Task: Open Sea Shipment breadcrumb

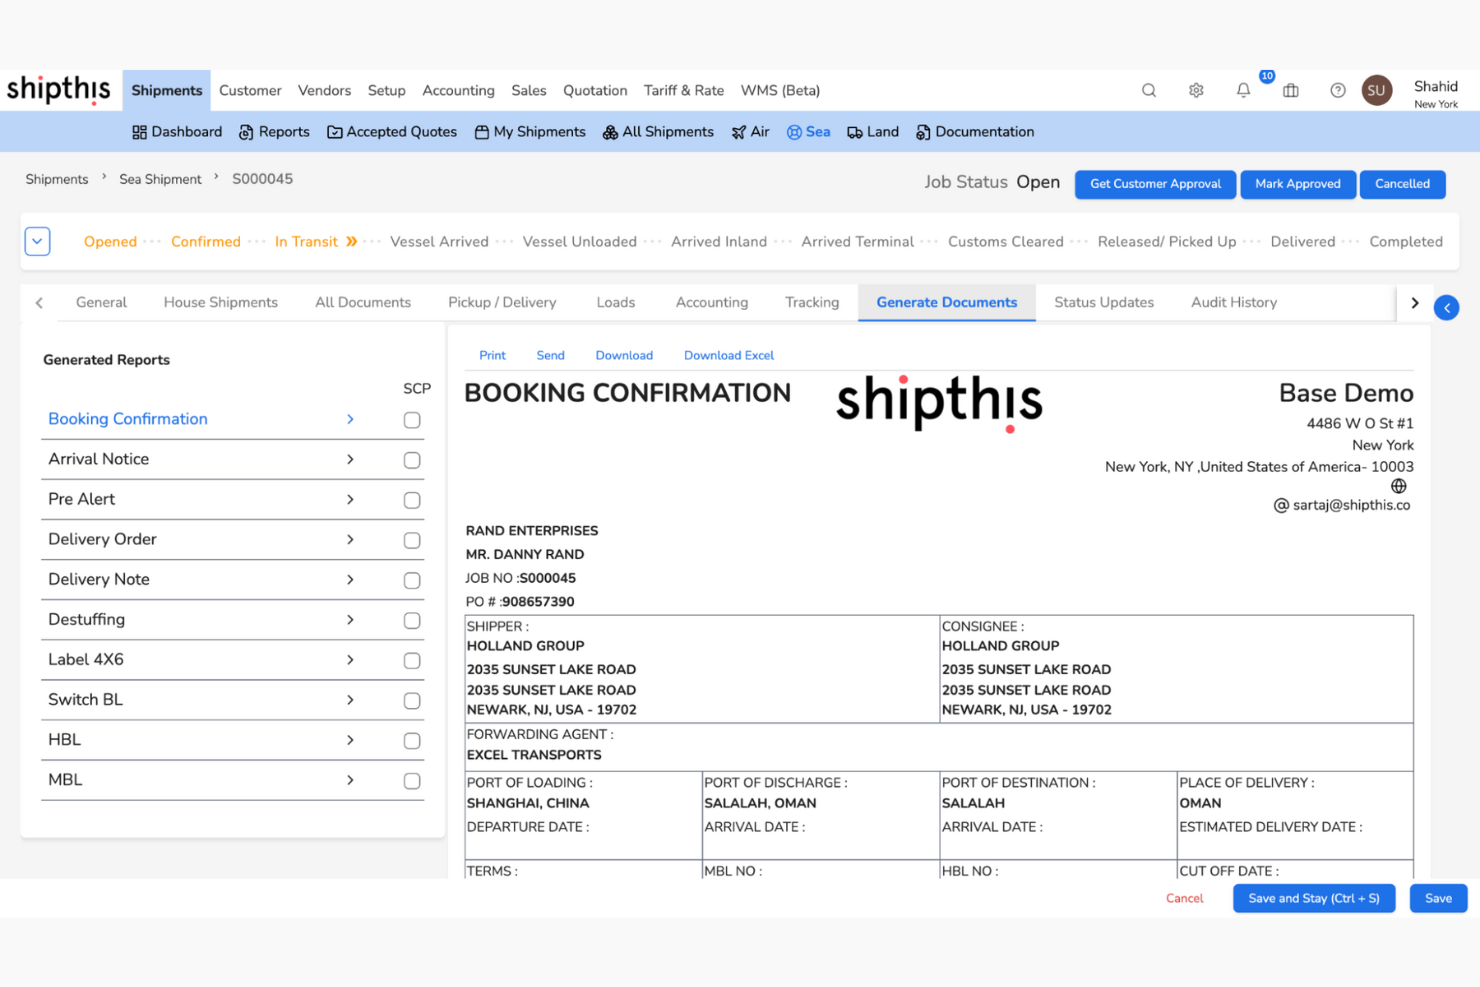Action: point(160,179)
